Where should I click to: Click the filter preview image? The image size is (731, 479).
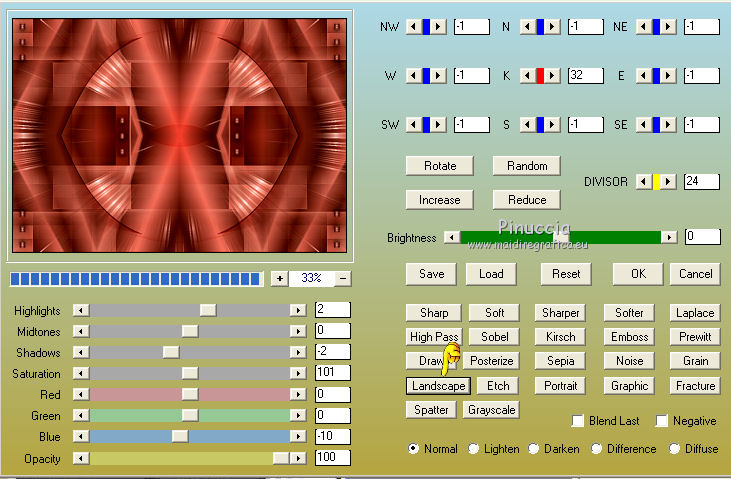179,135
